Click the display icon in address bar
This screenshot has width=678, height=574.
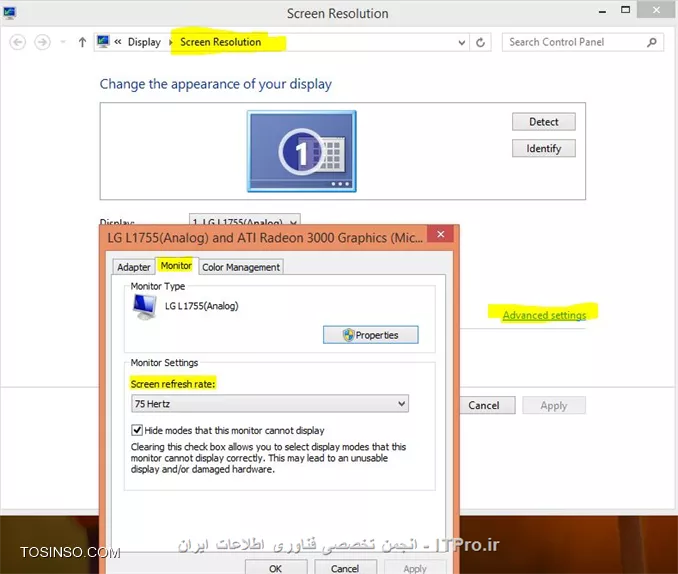(x=103, y=42)
